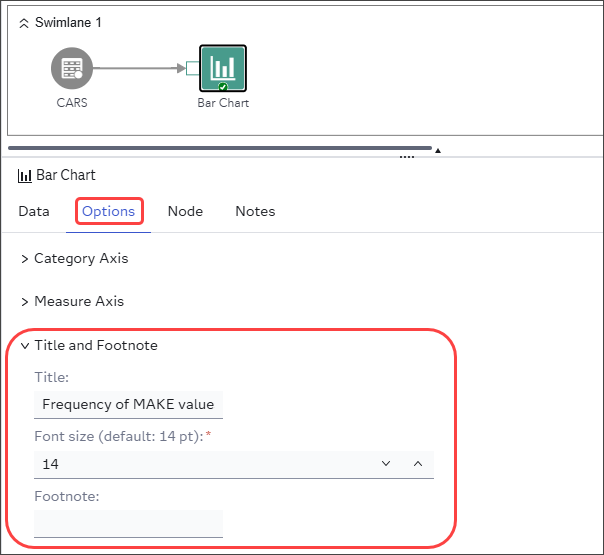Click the Swimlane 1 label
This screenshot has width=604, height=555.
coord(68,22)
